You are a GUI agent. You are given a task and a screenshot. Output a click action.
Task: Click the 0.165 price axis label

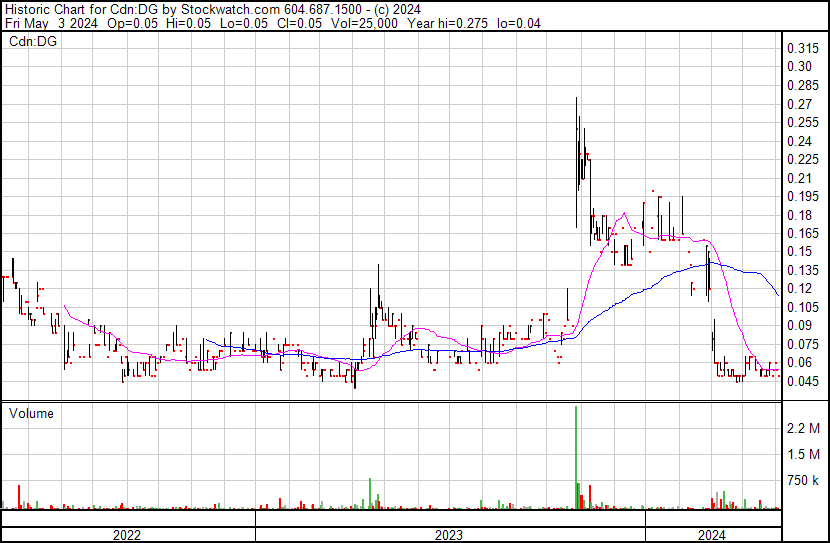coord(803,233)
